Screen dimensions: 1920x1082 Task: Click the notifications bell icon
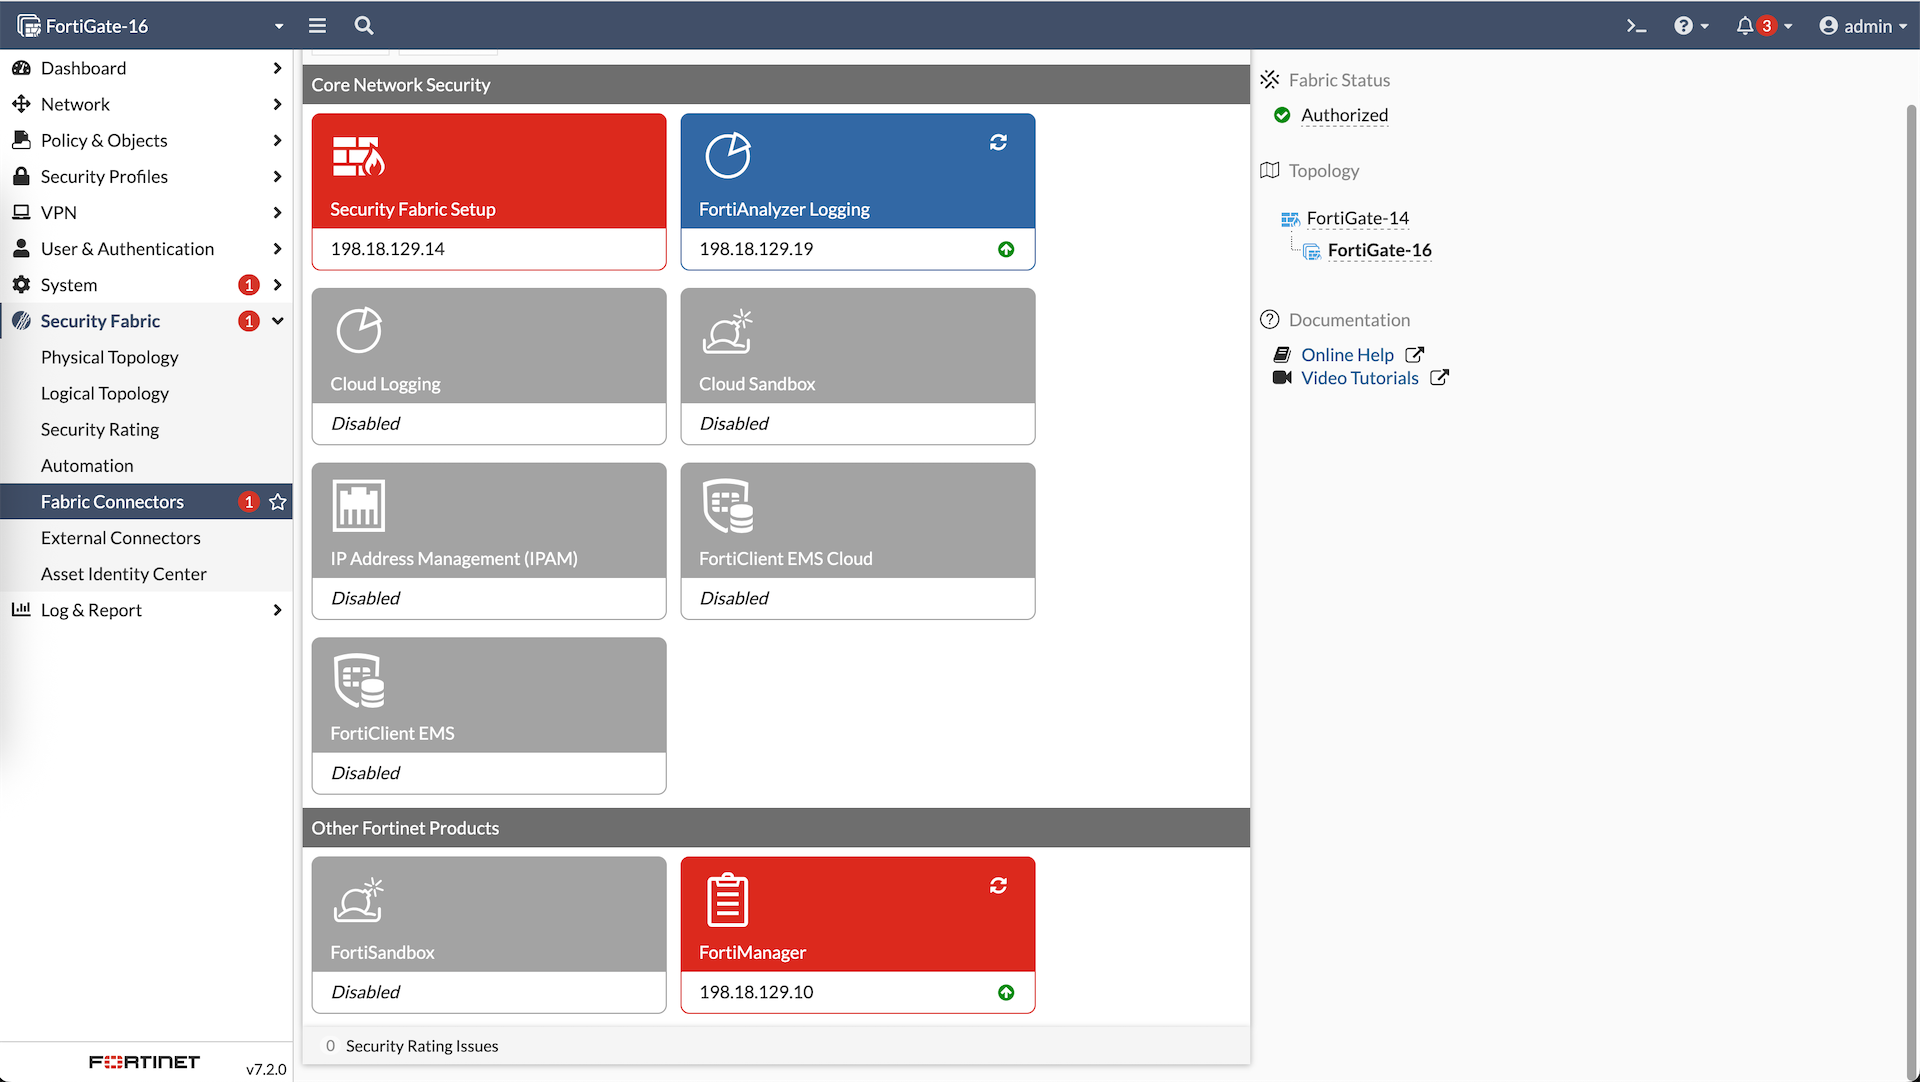coord(1745,26)
